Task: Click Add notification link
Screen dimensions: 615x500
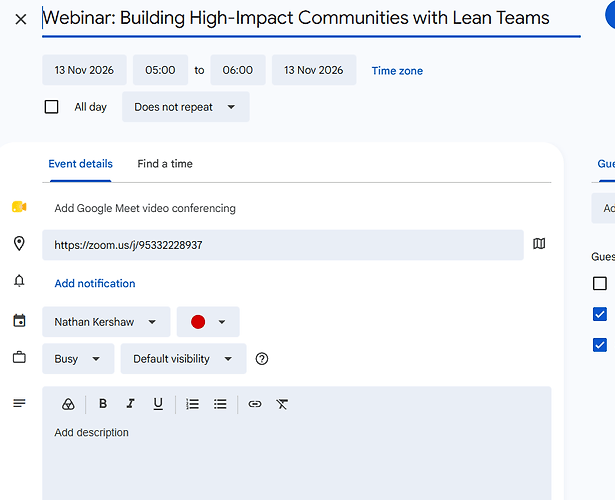Action: [x=95, y=283]
